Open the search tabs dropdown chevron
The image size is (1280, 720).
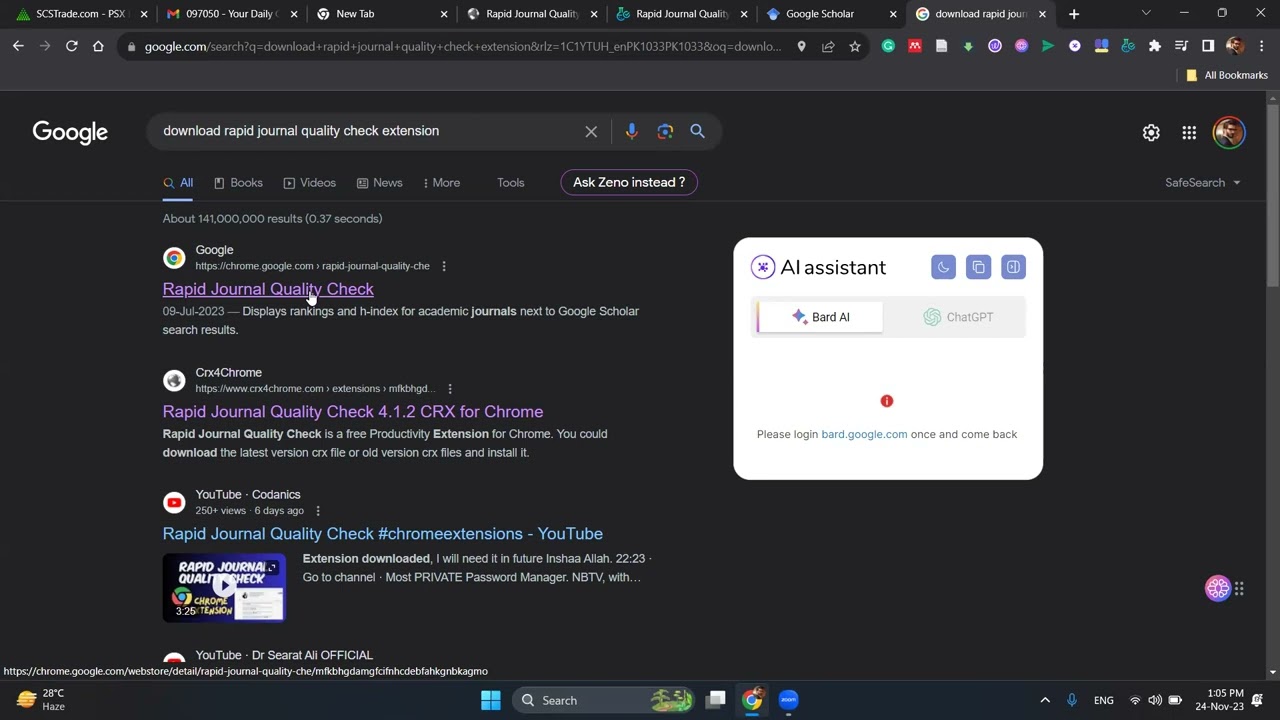coord(1146,14)
